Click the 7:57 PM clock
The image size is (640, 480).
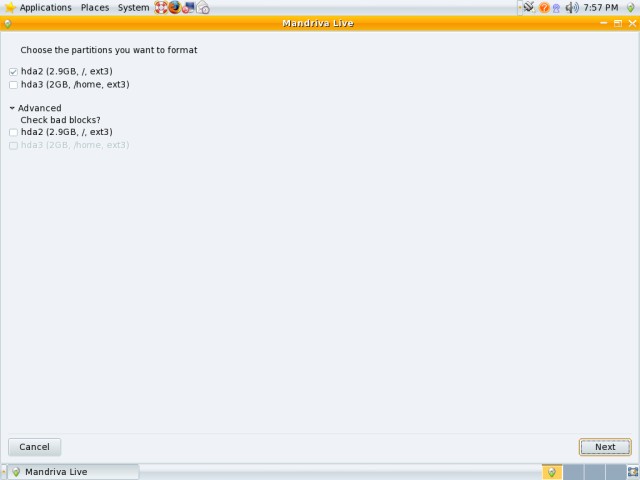(600, 7)
